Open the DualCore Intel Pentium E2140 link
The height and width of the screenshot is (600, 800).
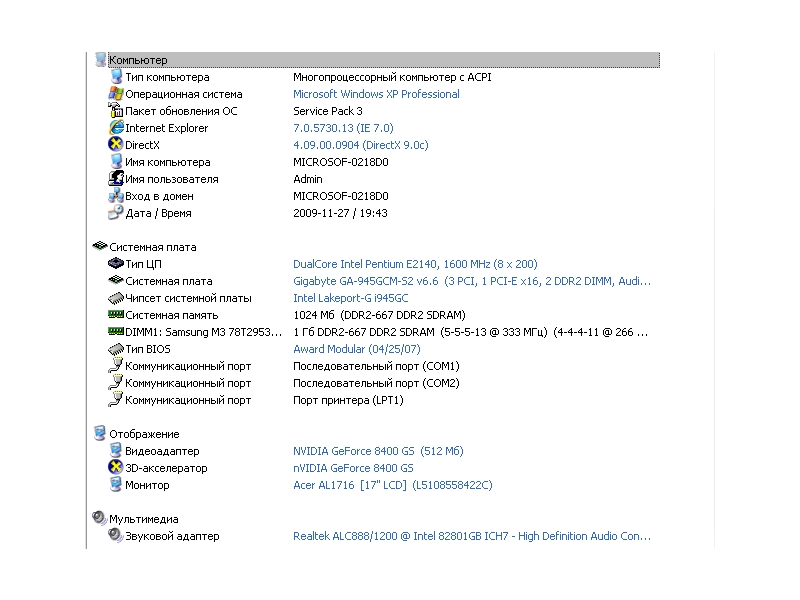pyautogui.click(x=415, y=264)
